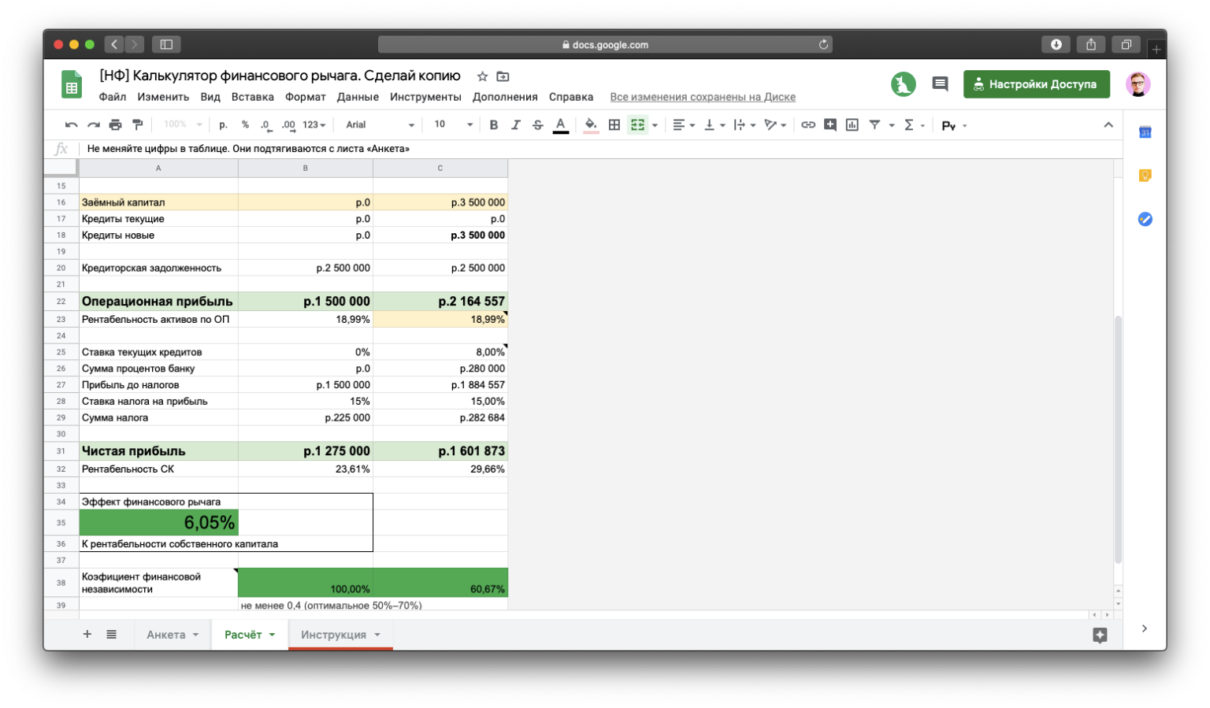Screen dimensions: 1210x708
Task: Open the Arial font dropdown
Action: [x=379, y=125]
